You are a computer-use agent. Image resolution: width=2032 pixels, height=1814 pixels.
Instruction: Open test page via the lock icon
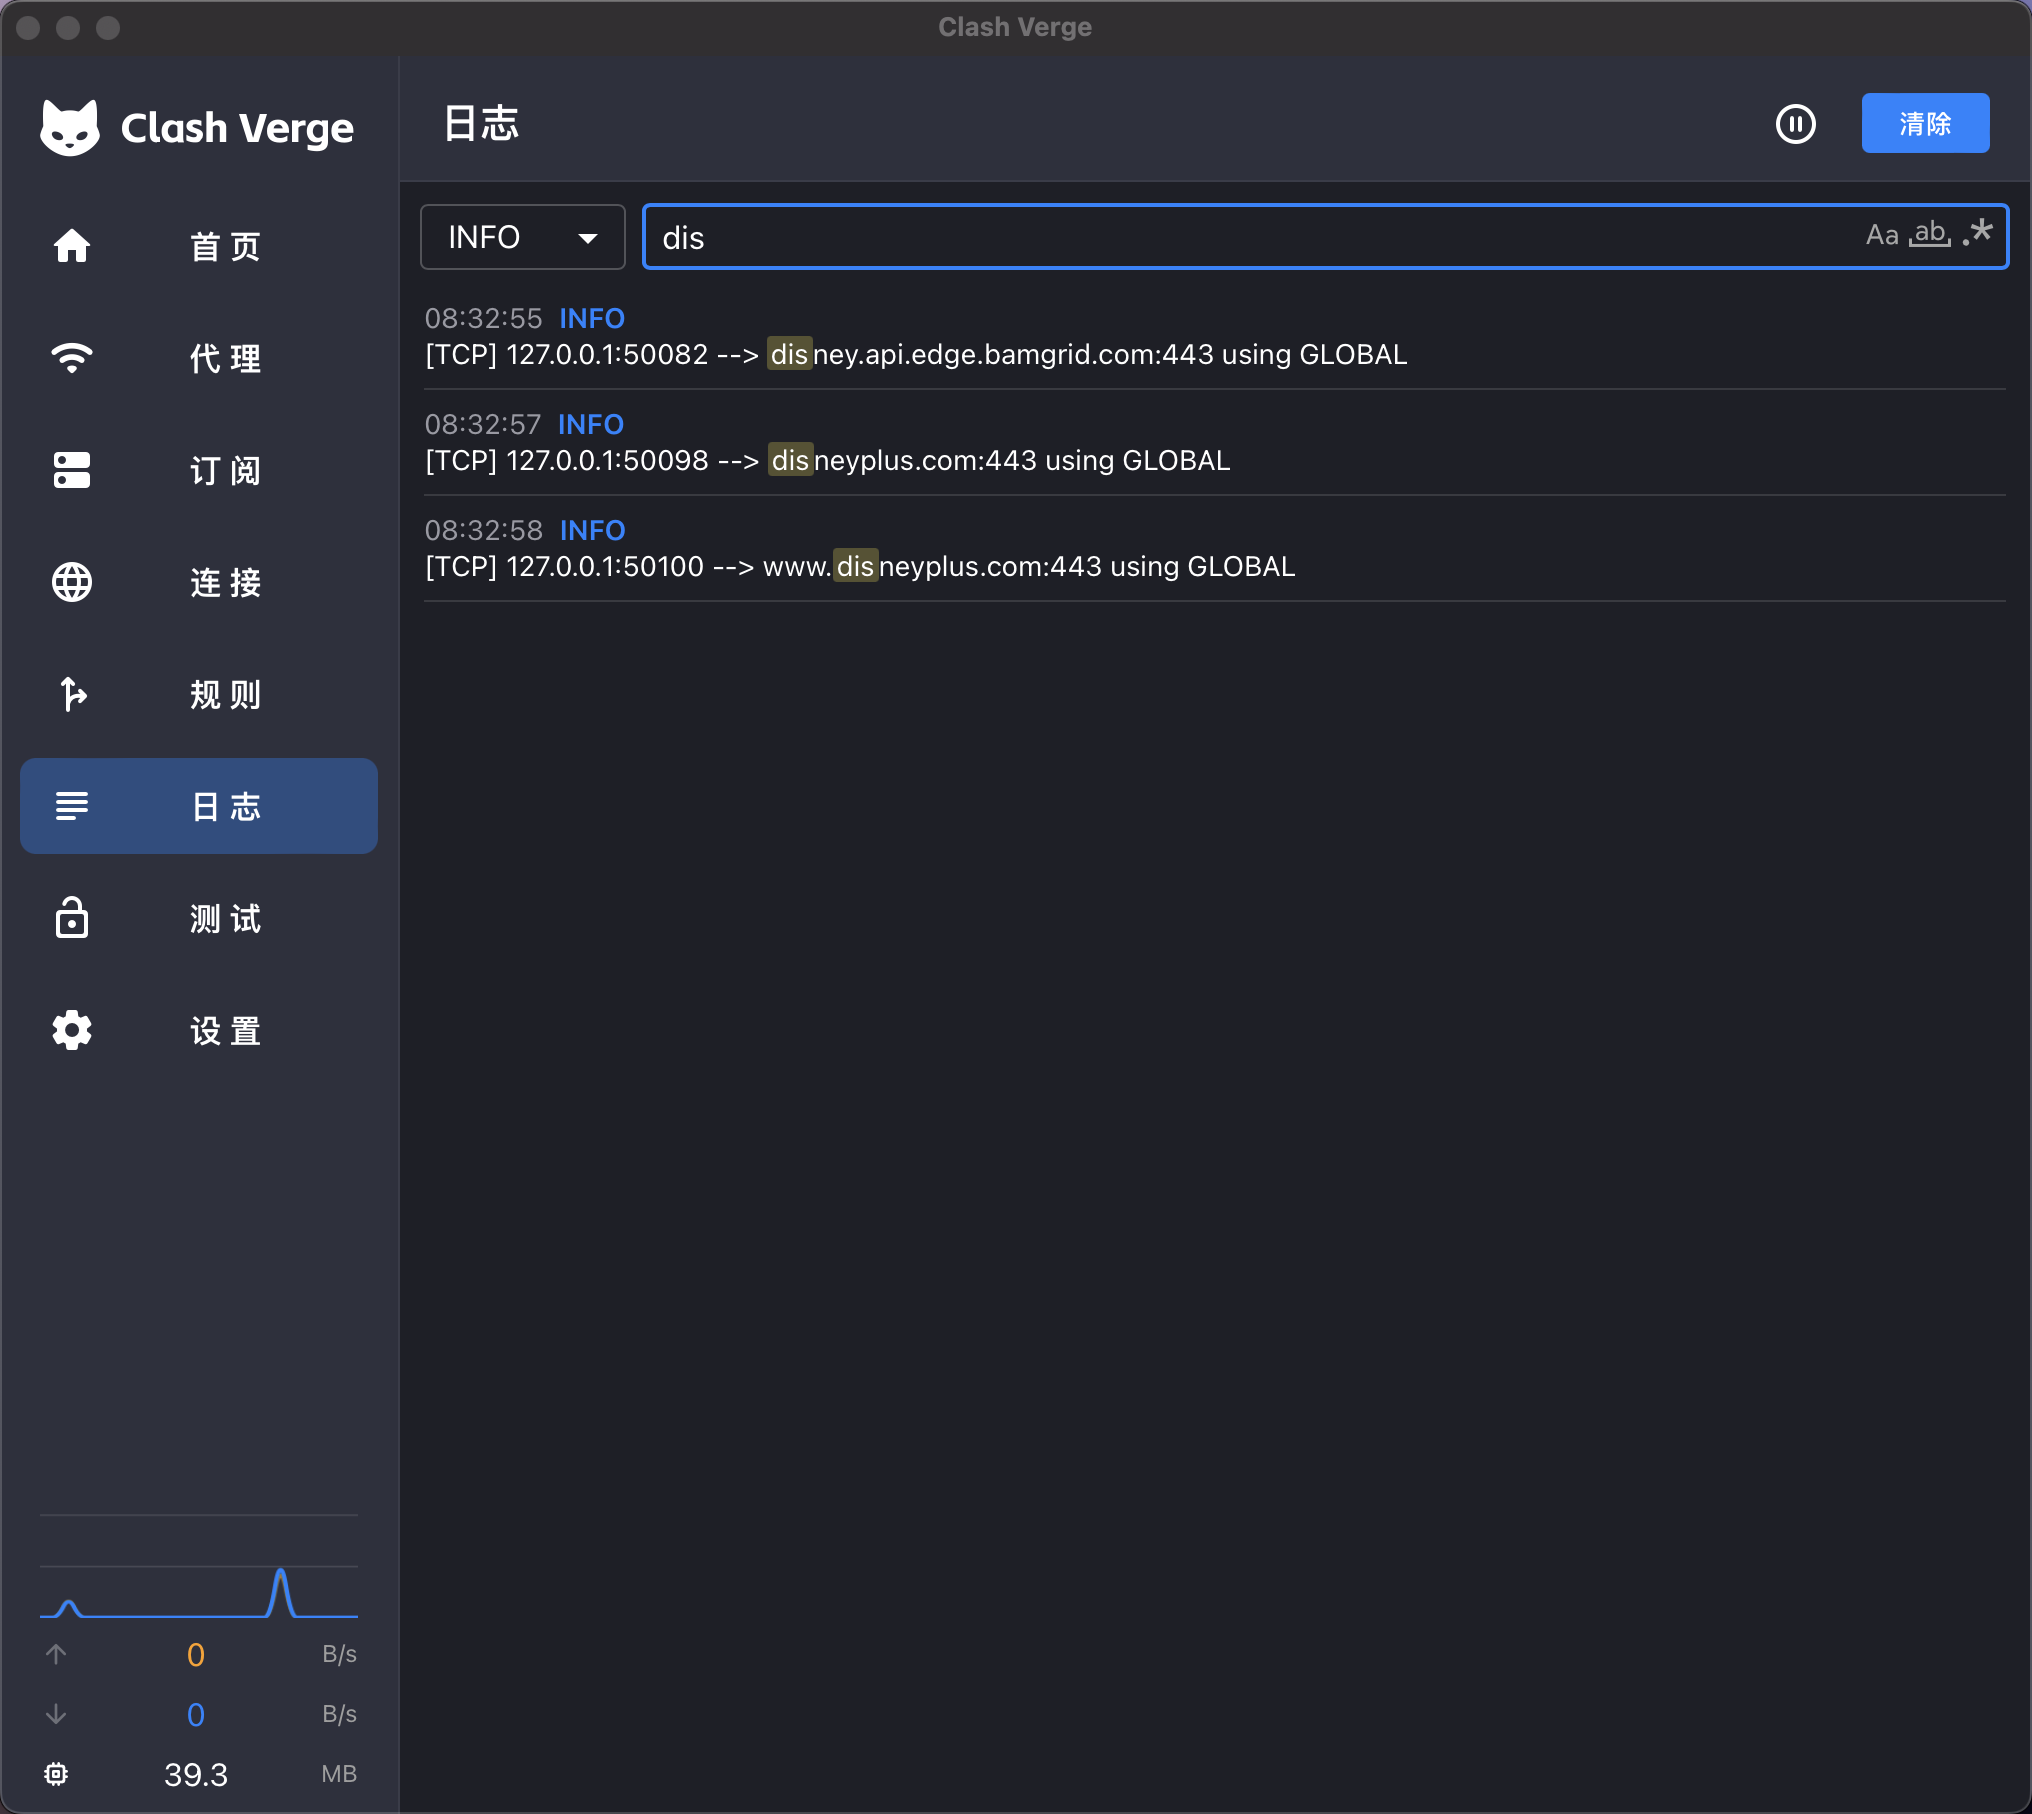(72, 918)
